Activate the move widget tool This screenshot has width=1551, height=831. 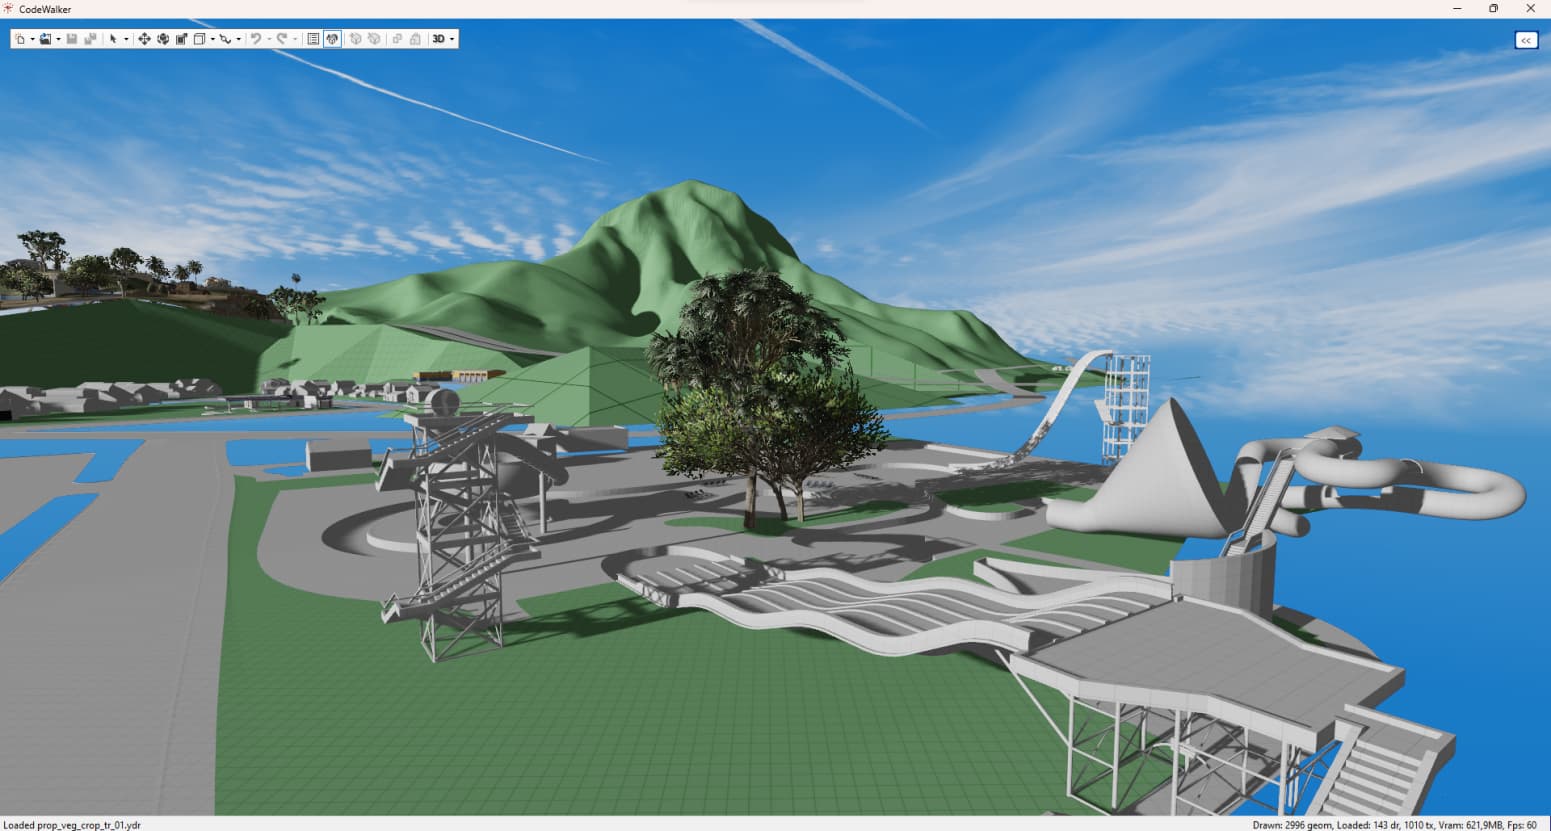click(145, 39)
